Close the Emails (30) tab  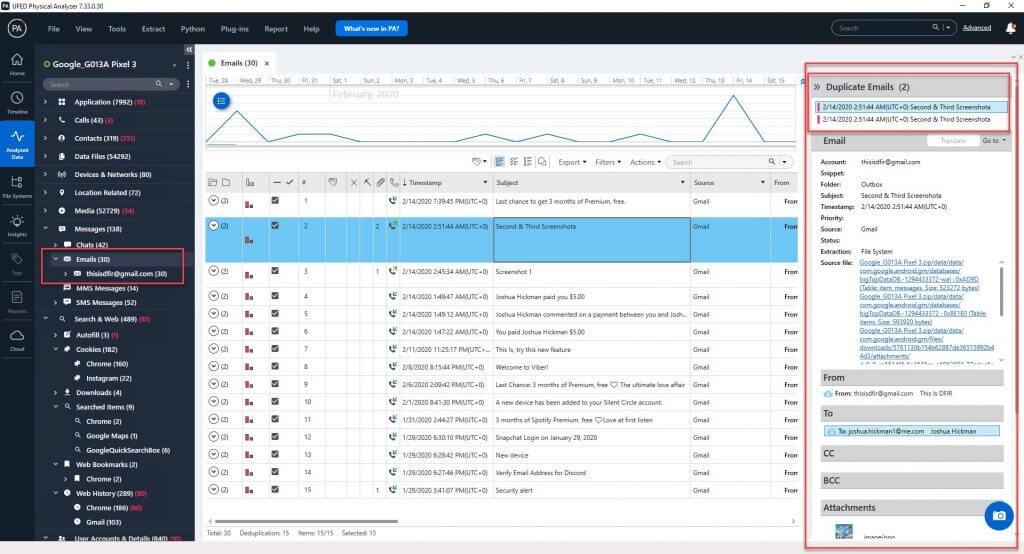tap(266, 63)
